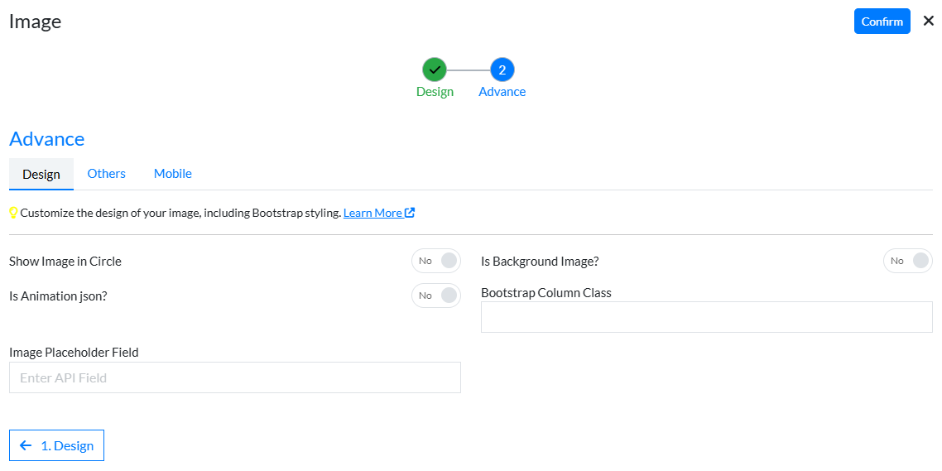Toggle the Show Image in Circle switch

point(436,261)
